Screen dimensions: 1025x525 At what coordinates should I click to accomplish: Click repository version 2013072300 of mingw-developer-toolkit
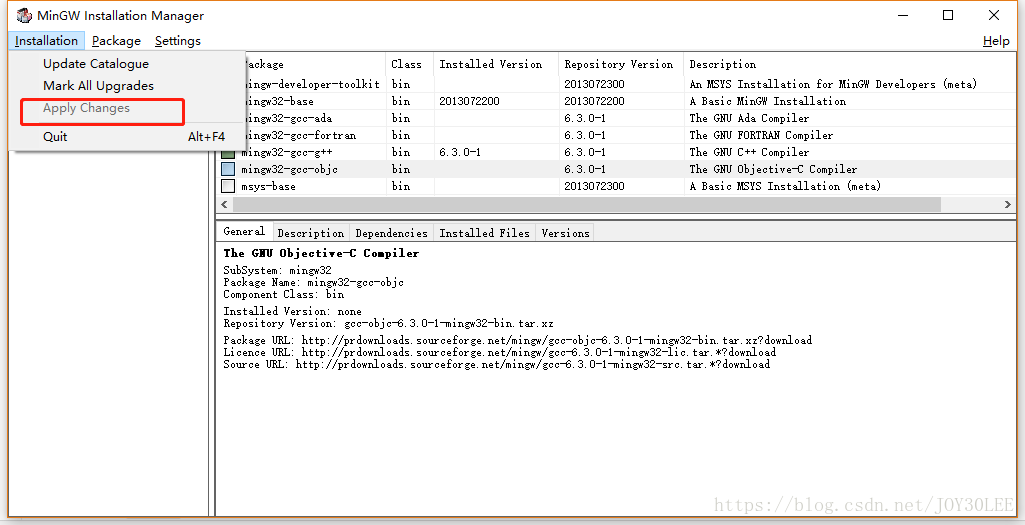[594, 84]
